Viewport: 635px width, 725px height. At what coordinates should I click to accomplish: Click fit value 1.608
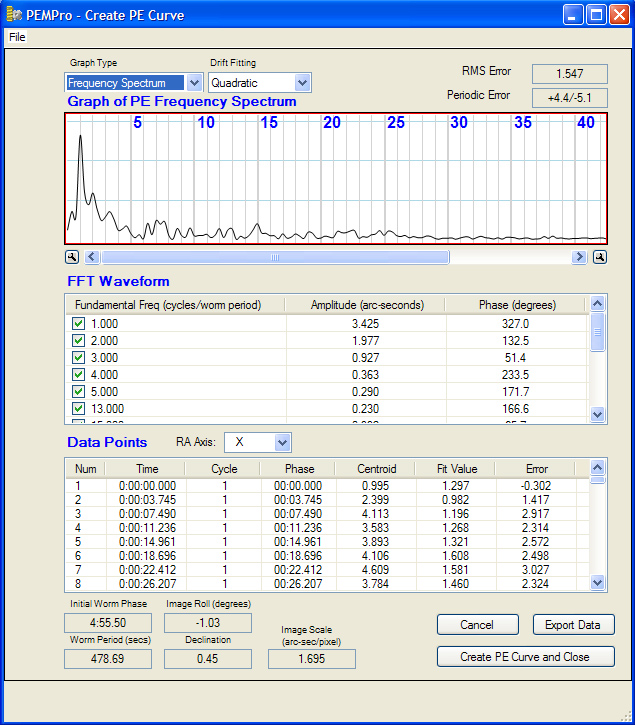456,556
